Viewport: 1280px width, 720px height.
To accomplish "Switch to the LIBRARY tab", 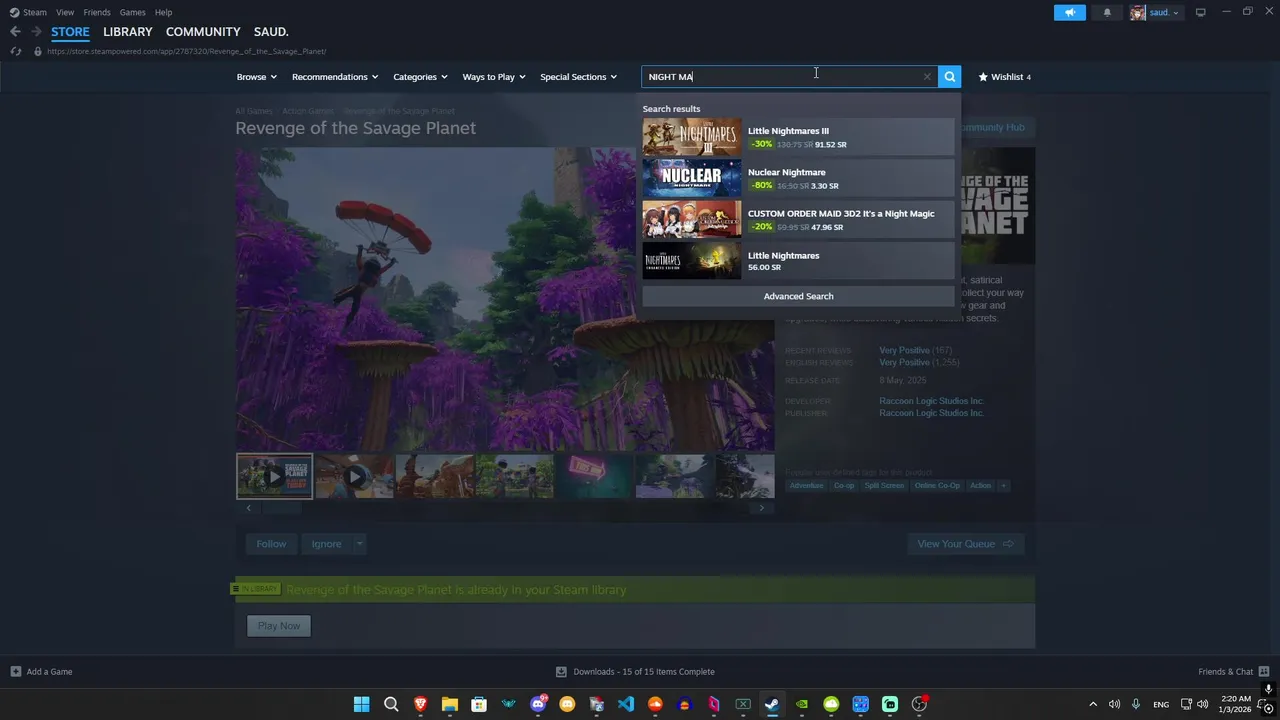I will [x=128, y=32].
